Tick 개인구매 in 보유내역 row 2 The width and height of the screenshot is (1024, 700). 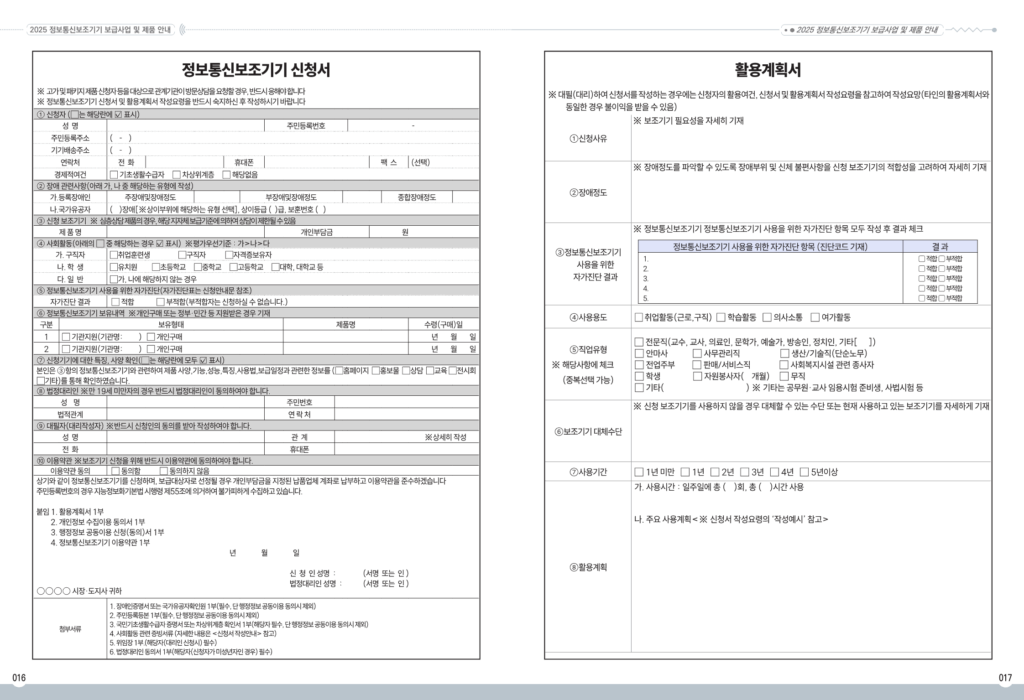[151, 349]
